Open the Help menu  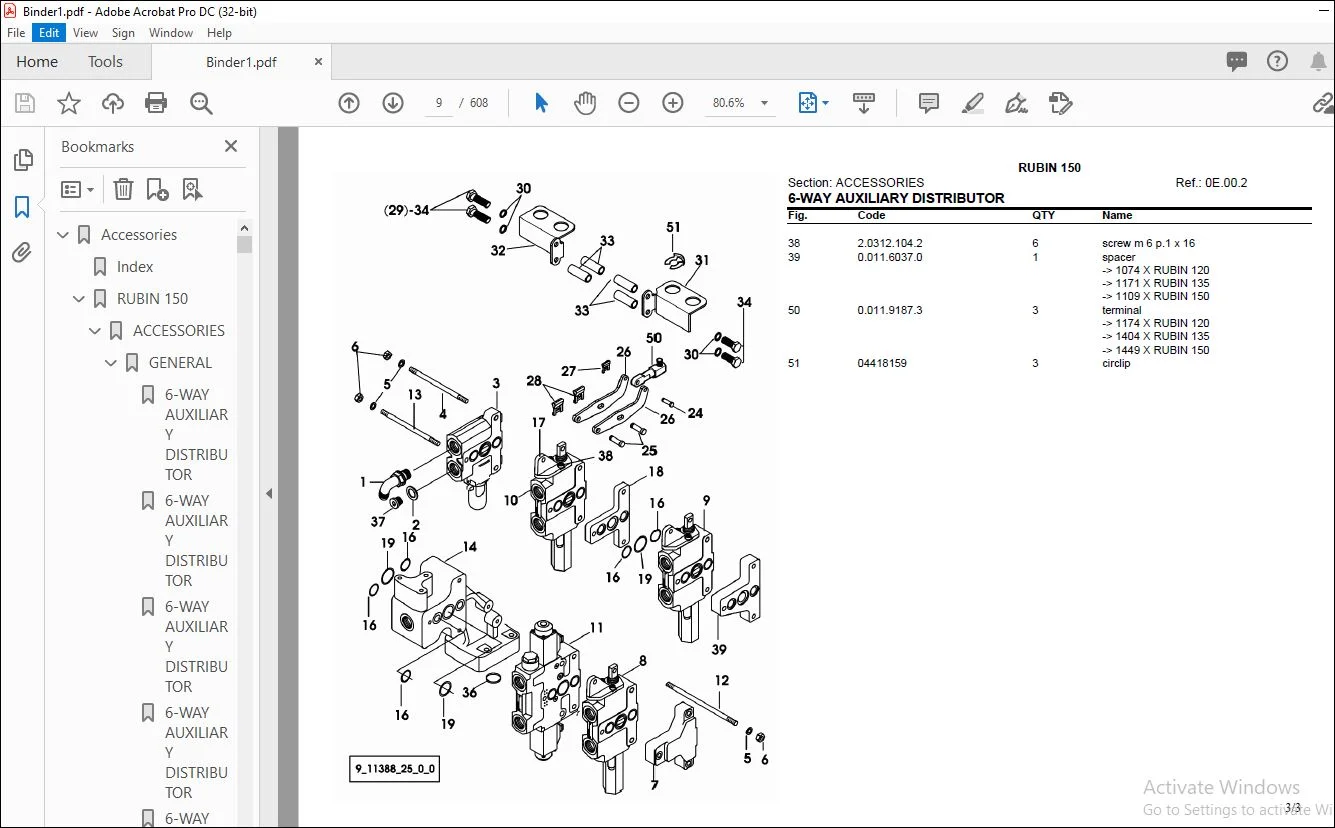click(x=219, y=33)
